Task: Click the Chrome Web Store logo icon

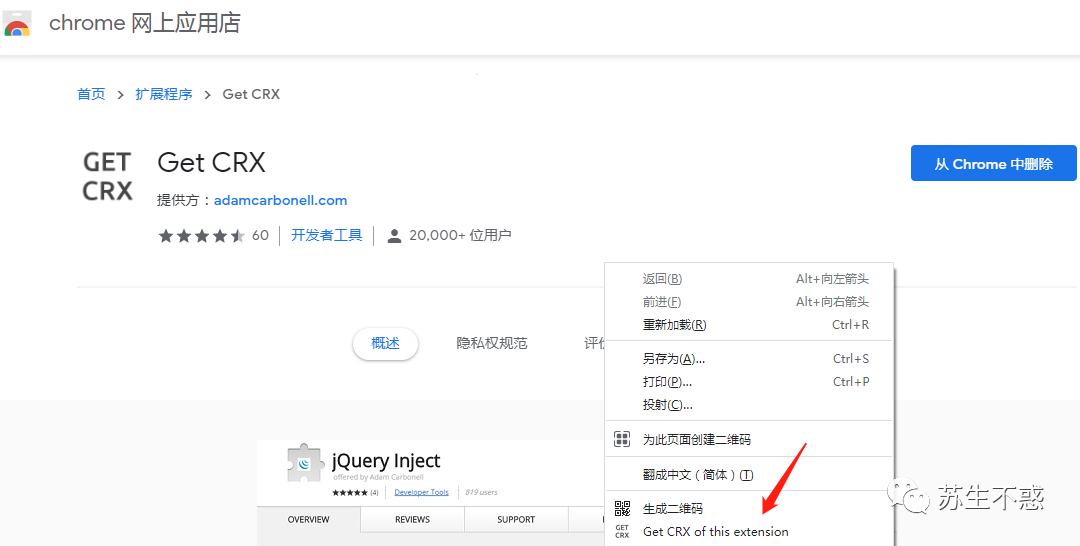Action: [x=17, y=24]
